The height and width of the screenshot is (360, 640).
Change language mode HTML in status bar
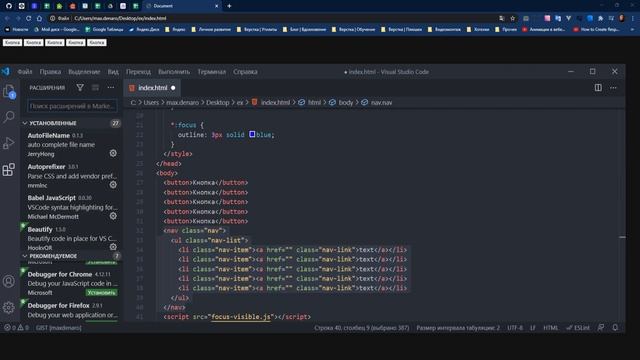click(551, 328)
